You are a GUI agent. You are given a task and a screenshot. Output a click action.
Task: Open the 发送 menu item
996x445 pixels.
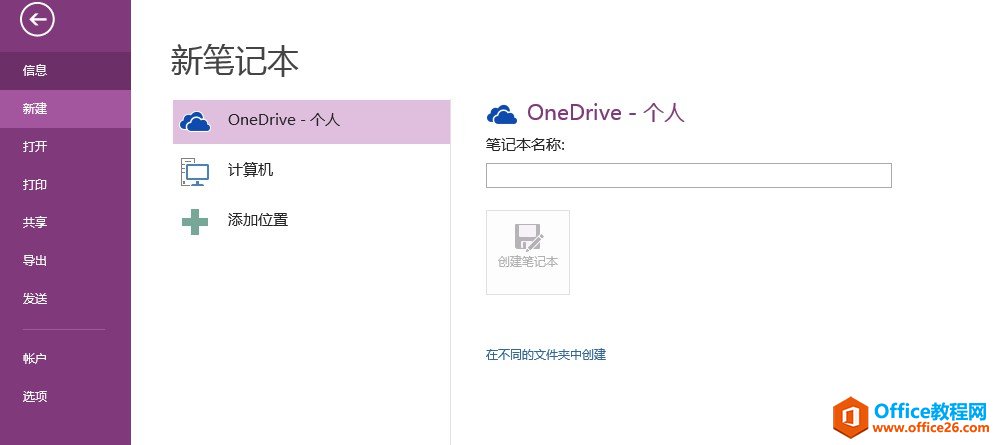point(35,299)
